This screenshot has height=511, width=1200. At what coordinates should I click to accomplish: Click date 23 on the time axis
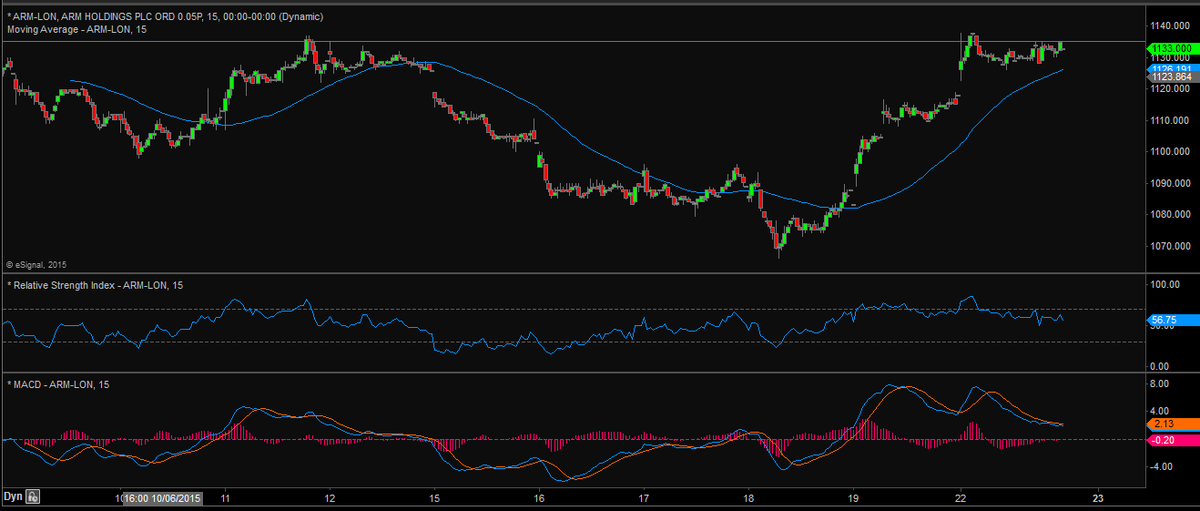pos(1097,497)
